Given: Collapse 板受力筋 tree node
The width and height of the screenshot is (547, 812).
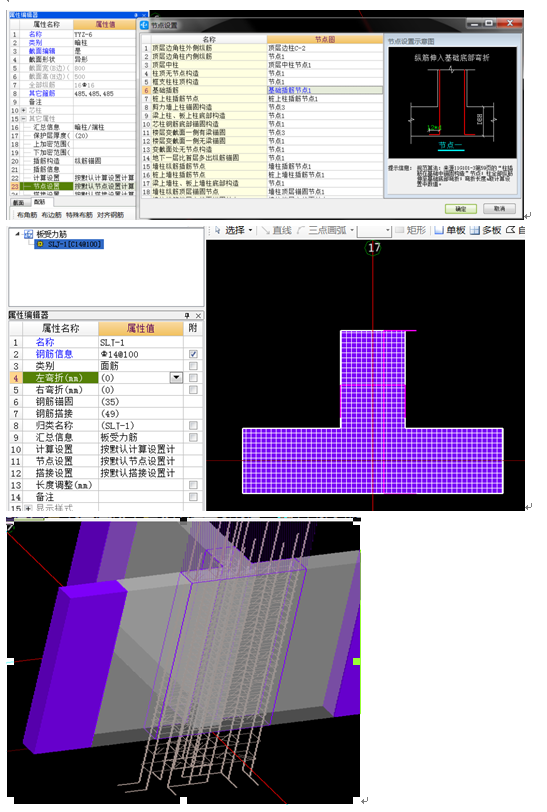Looking at the screenshot, I should pos(17,234).
